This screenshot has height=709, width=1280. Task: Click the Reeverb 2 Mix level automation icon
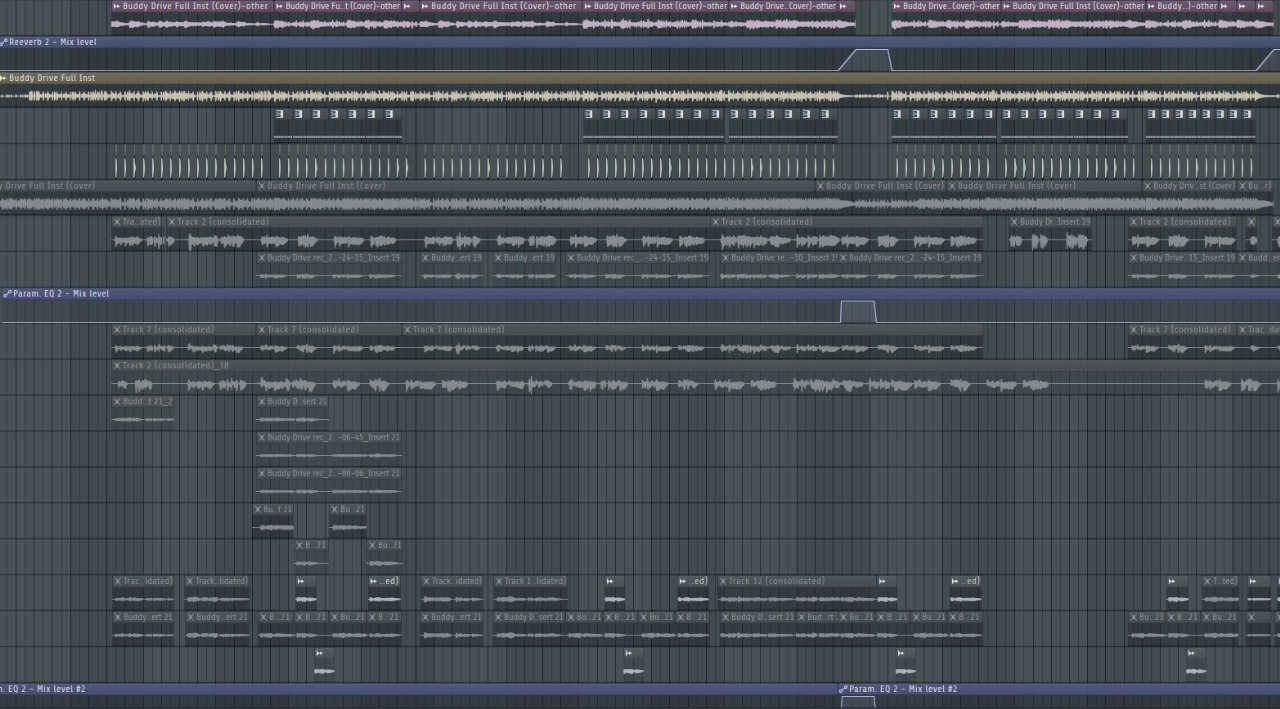(x=5, y=42)
